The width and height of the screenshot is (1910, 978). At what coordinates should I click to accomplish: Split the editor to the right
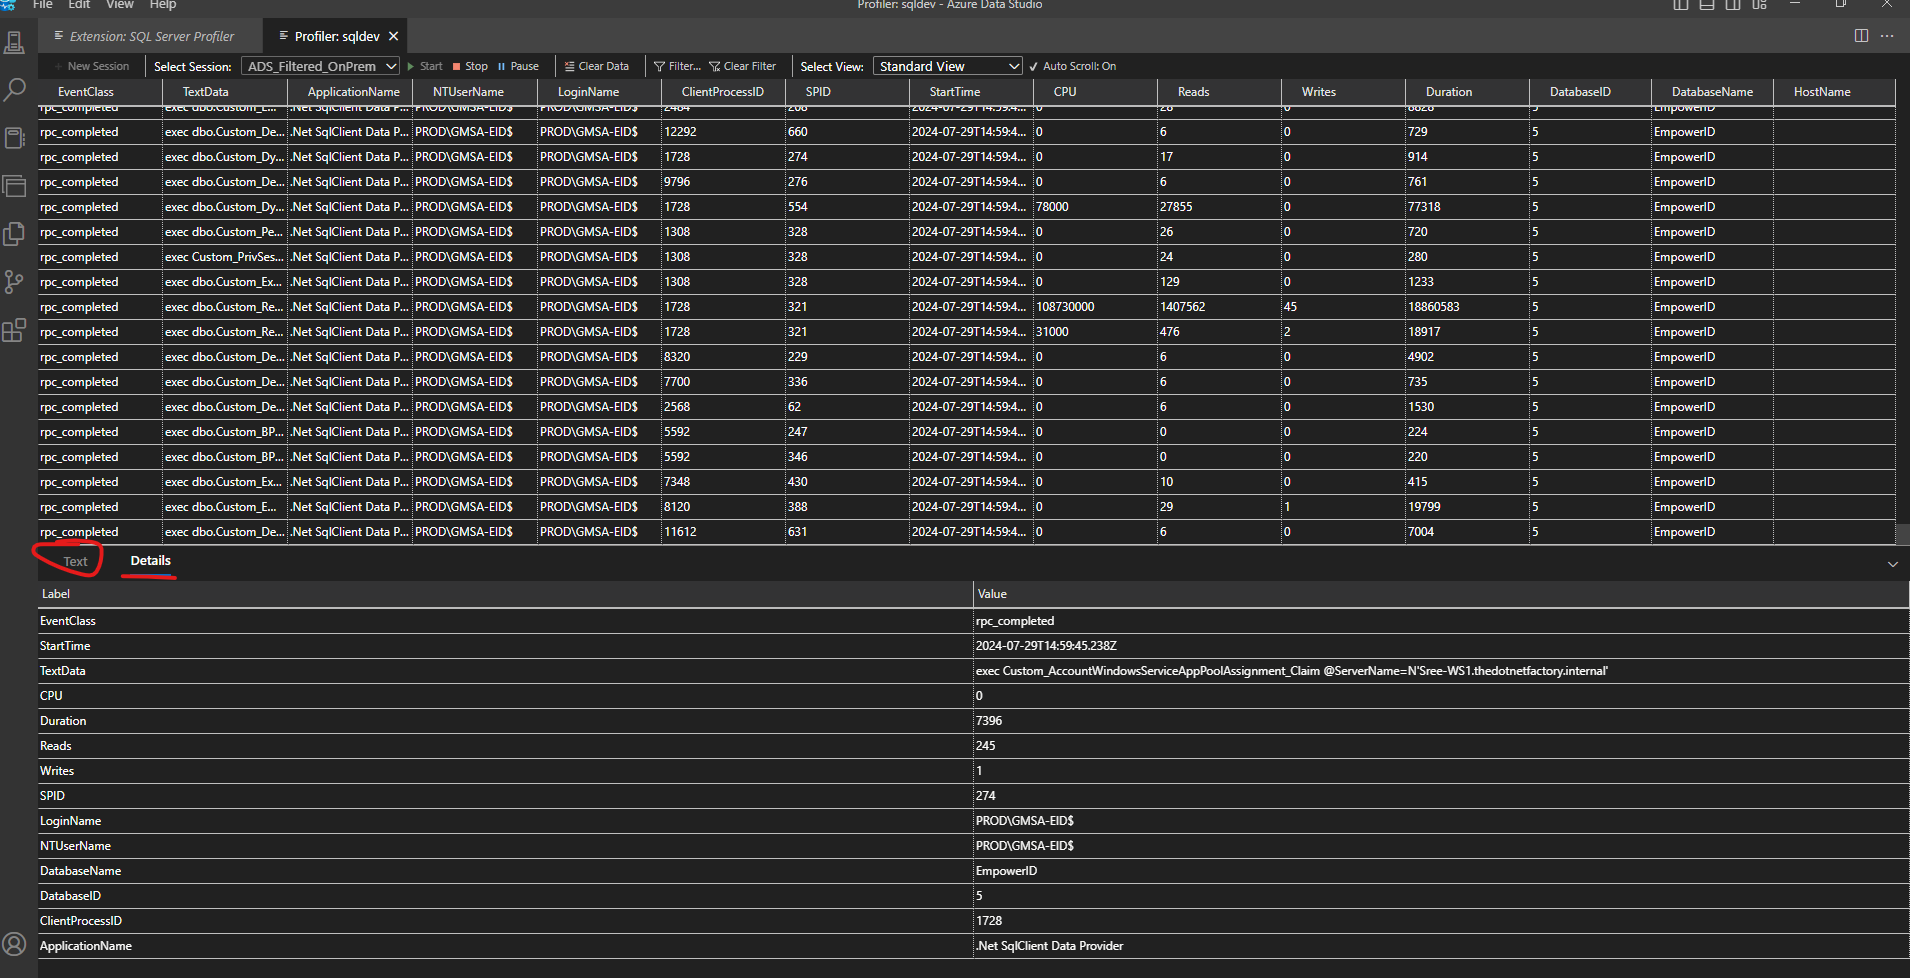1861,36
